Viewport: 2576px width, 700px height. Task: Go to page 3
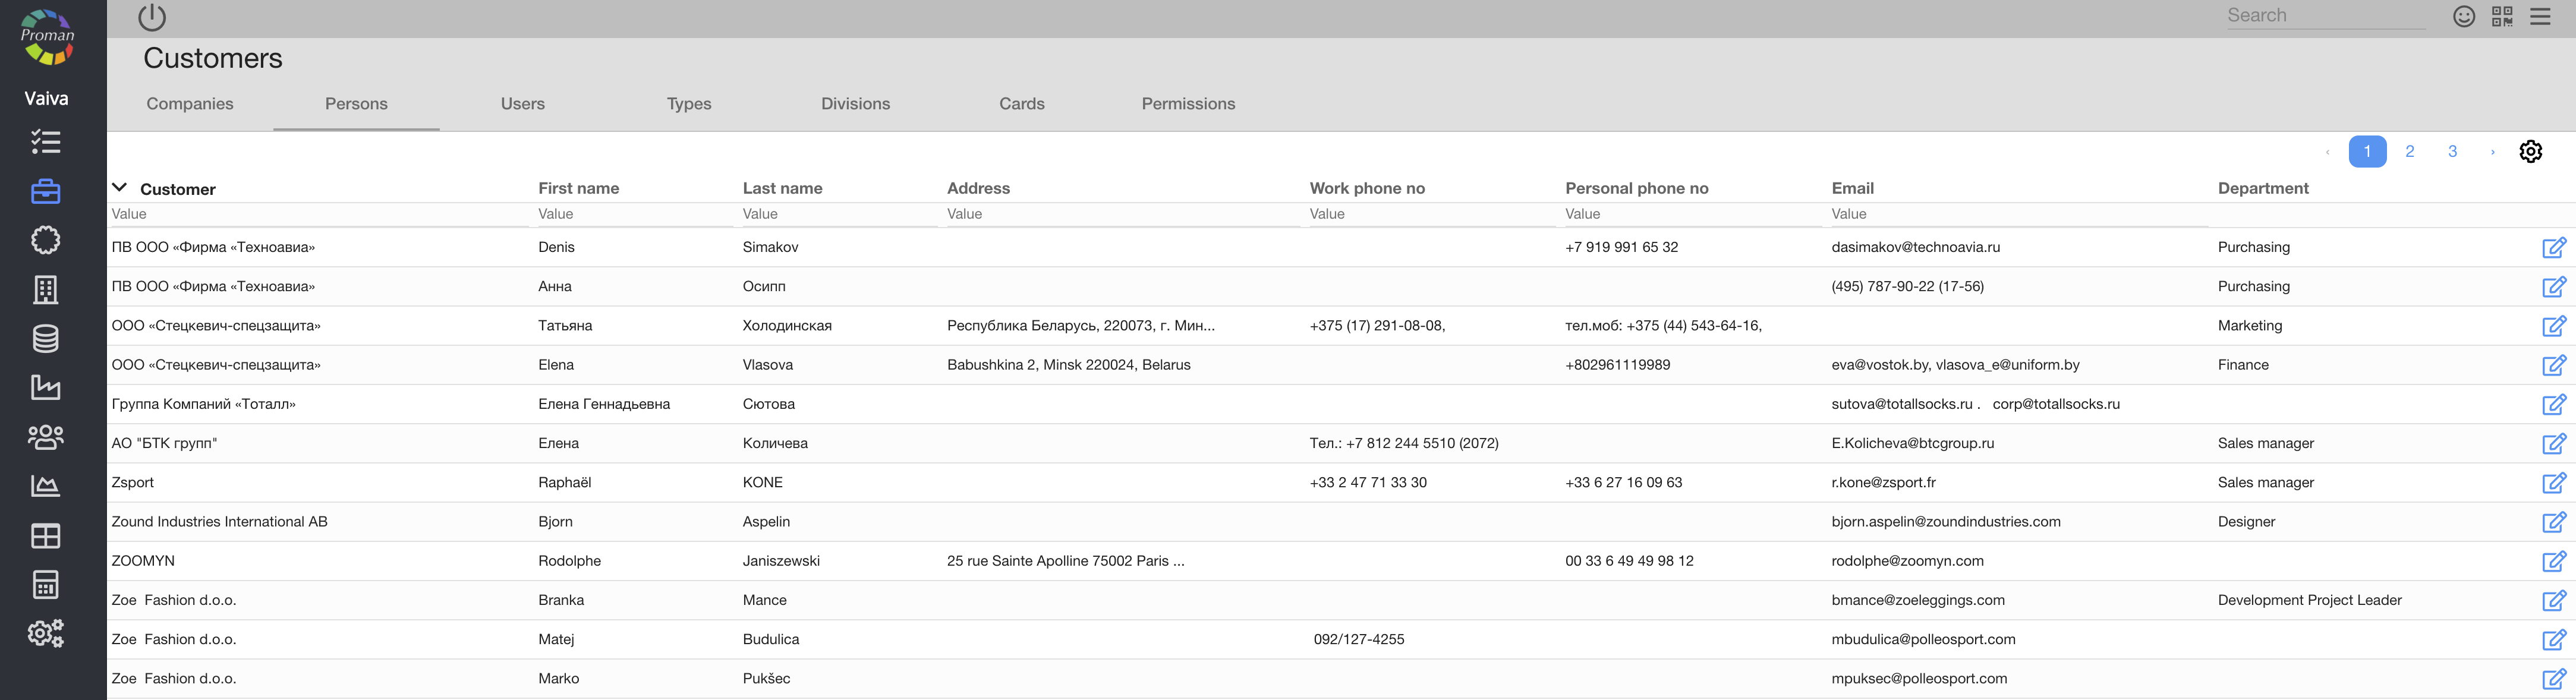(x=2452, y=152)
